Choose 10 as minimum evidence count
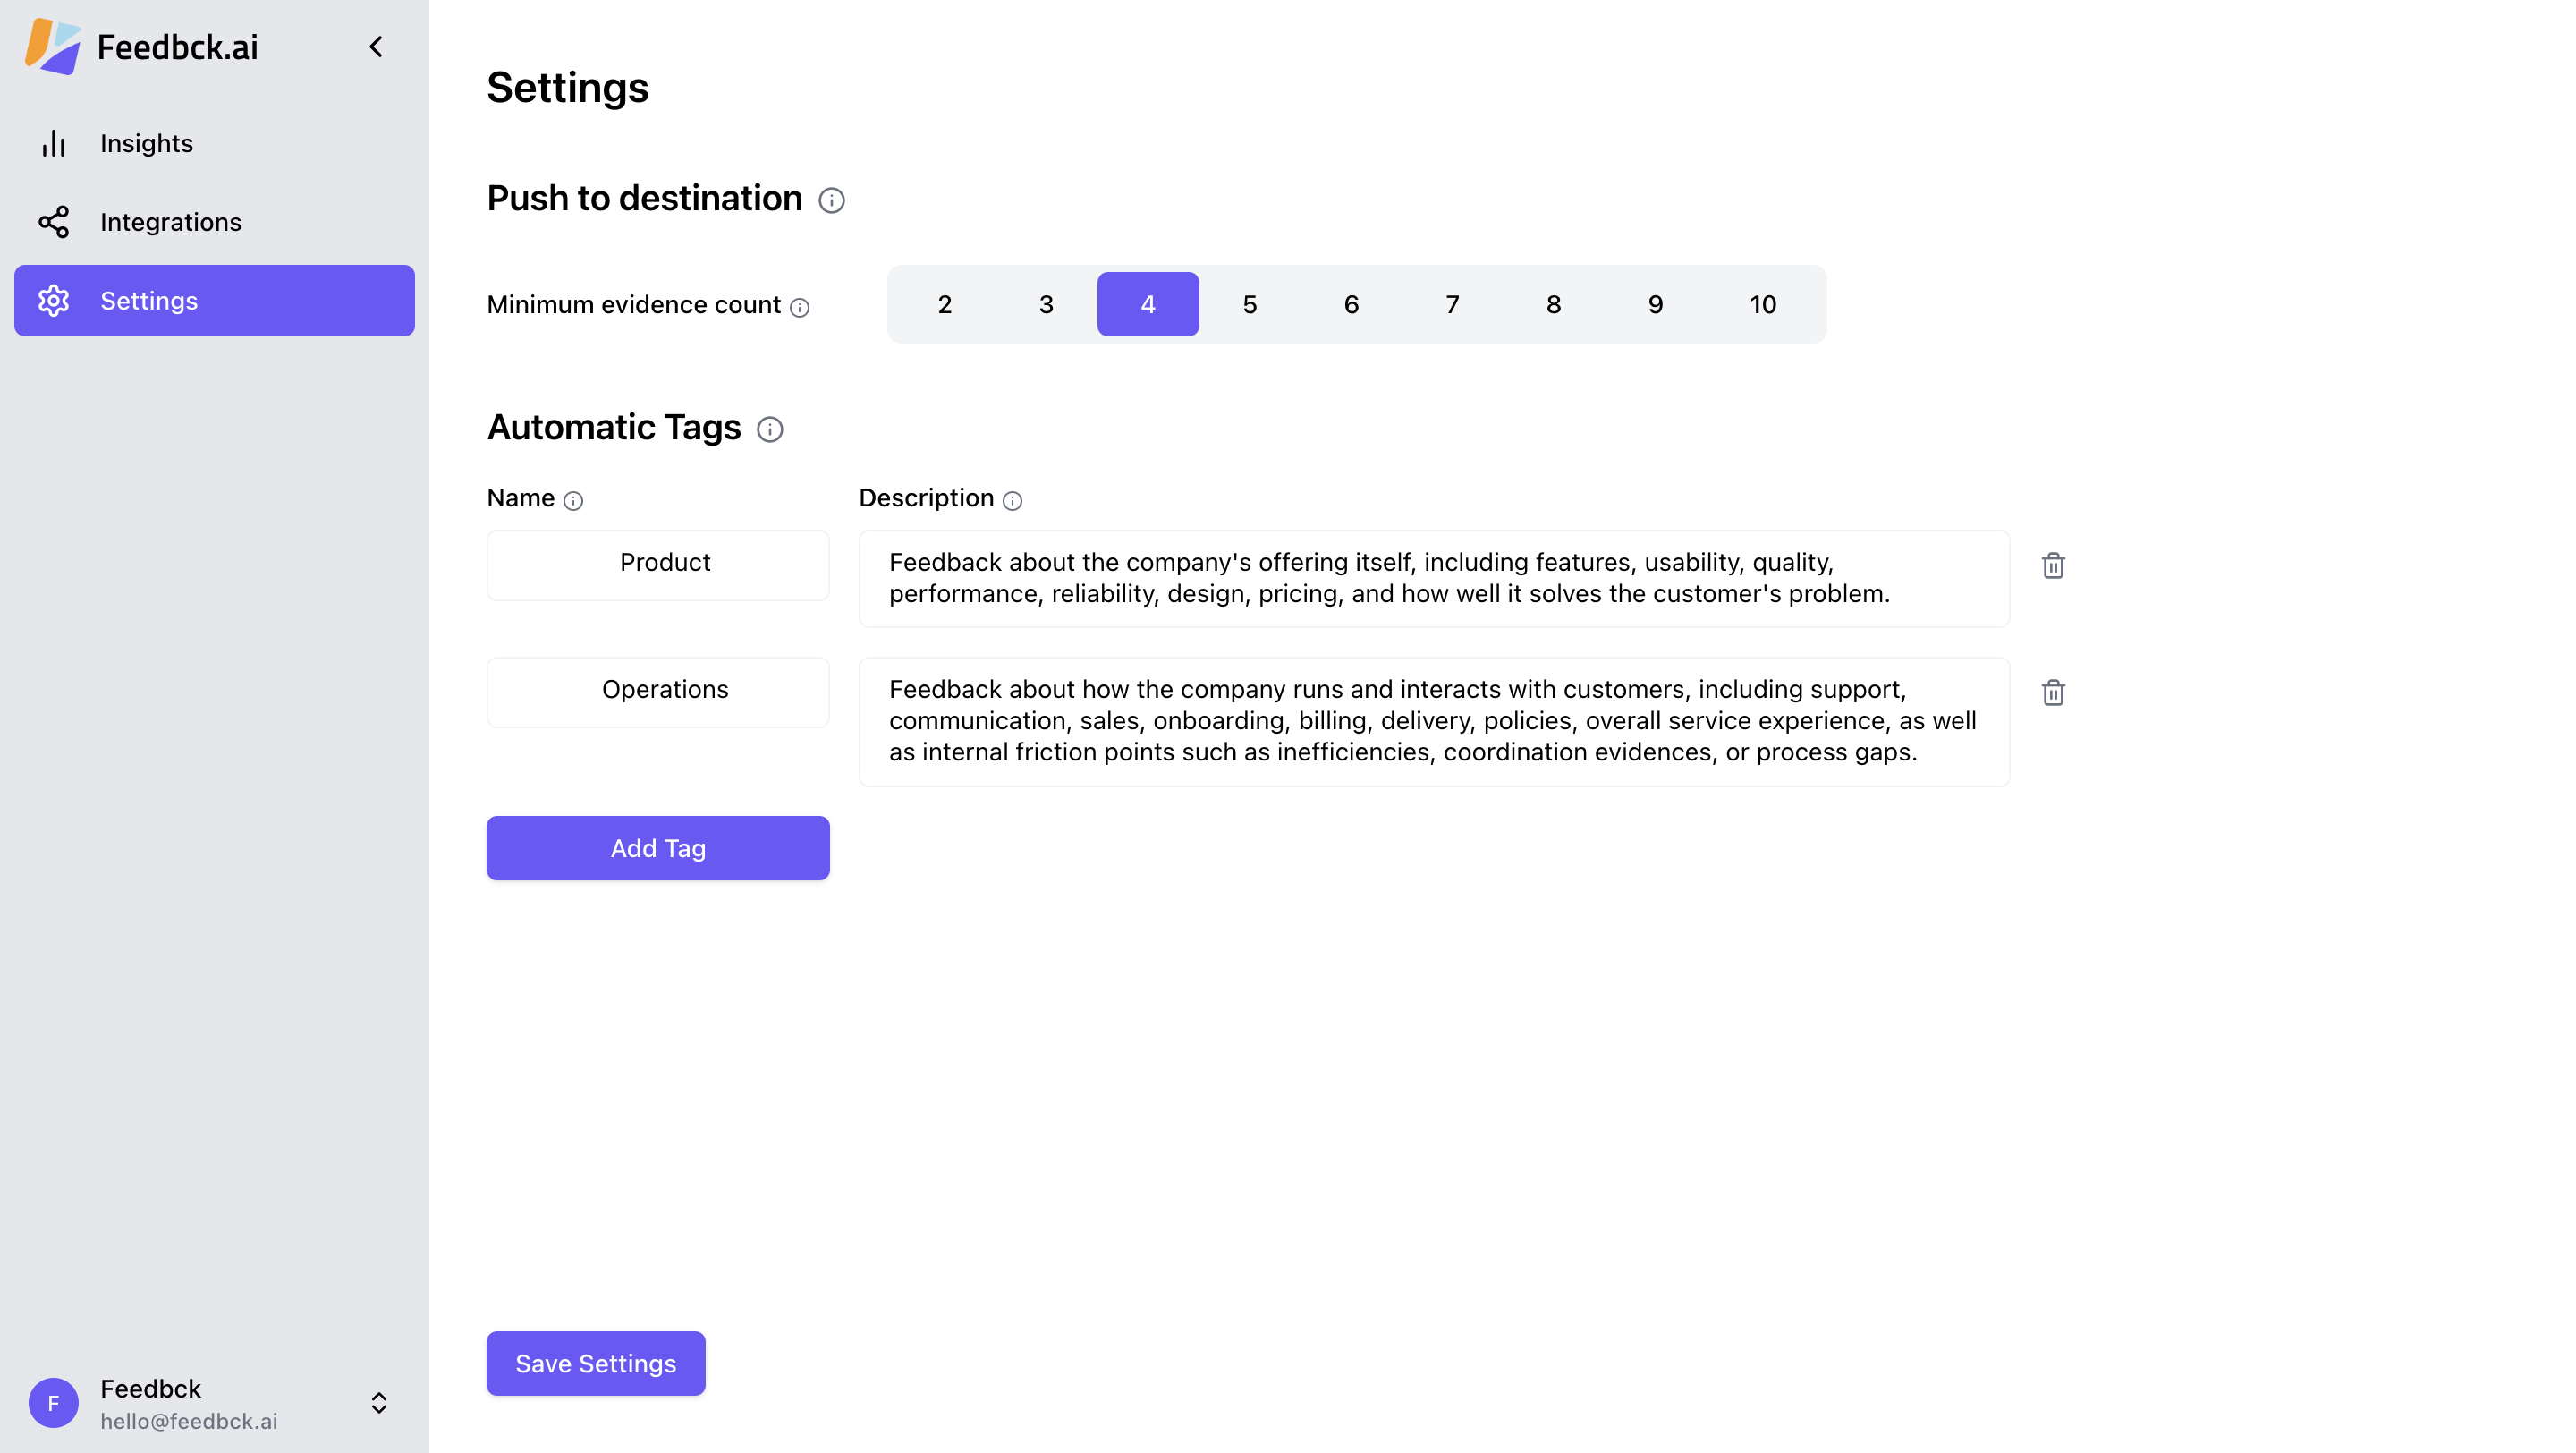Viewport: 2576px width, 1453px height. click(x=1762, y=304)
